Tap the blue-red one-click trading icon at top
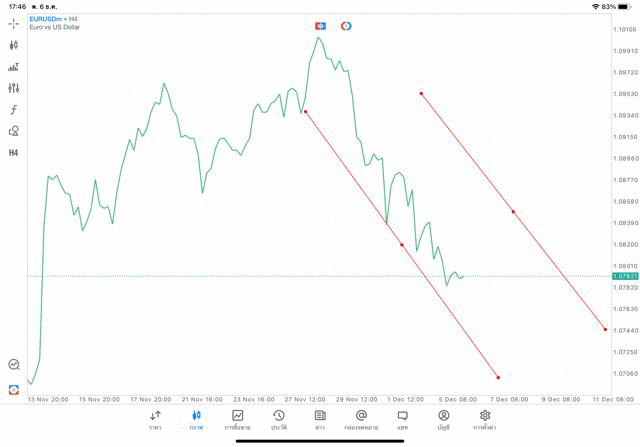 (x=320, y=26)
